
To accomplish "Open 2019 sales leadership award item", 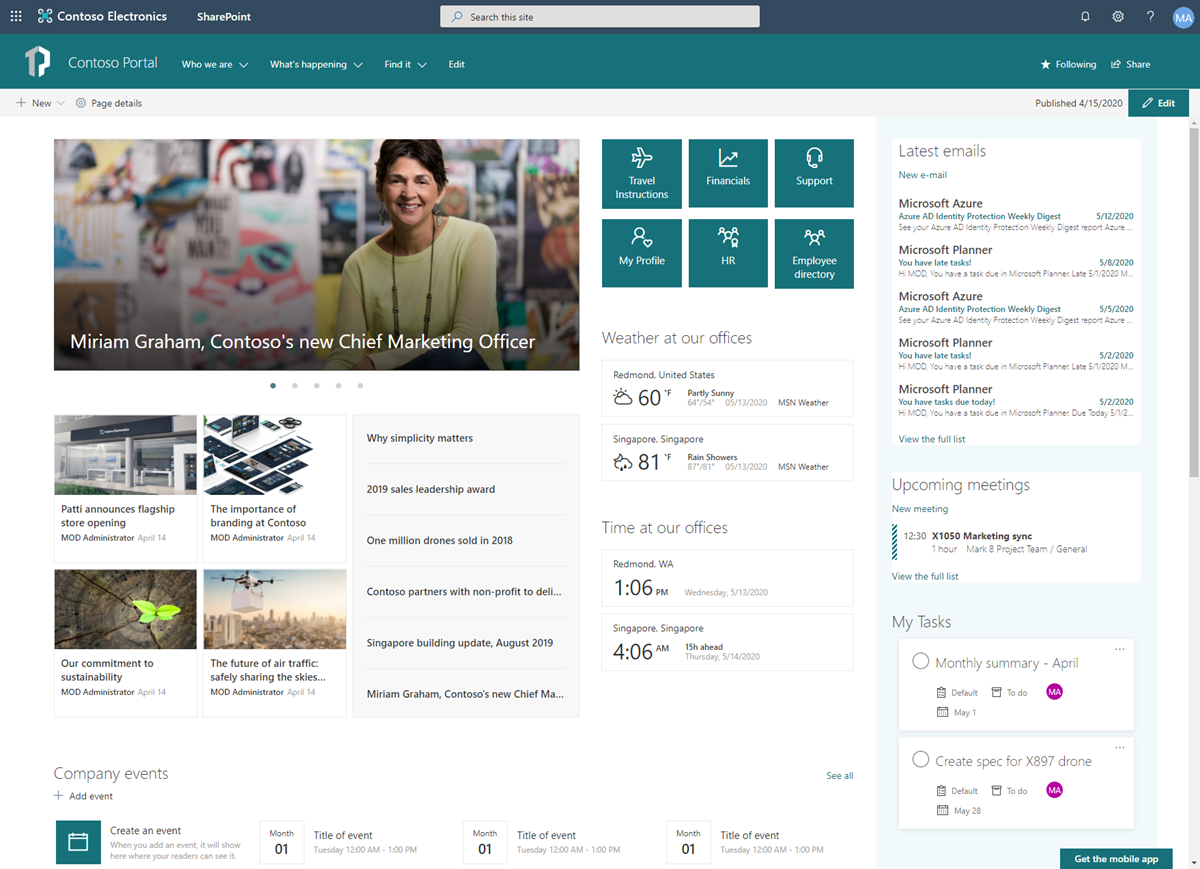I will tap(431, 489).
